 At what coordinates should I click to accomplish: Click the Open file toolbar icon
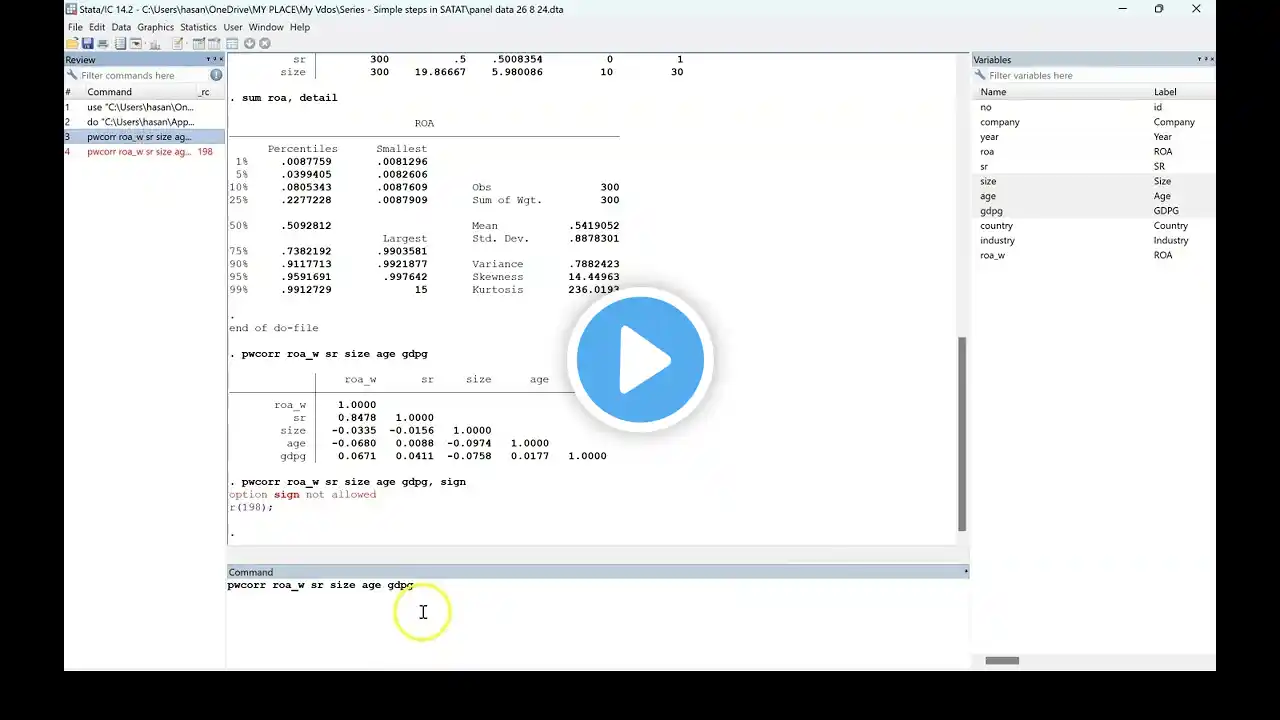tap(74, 43)
